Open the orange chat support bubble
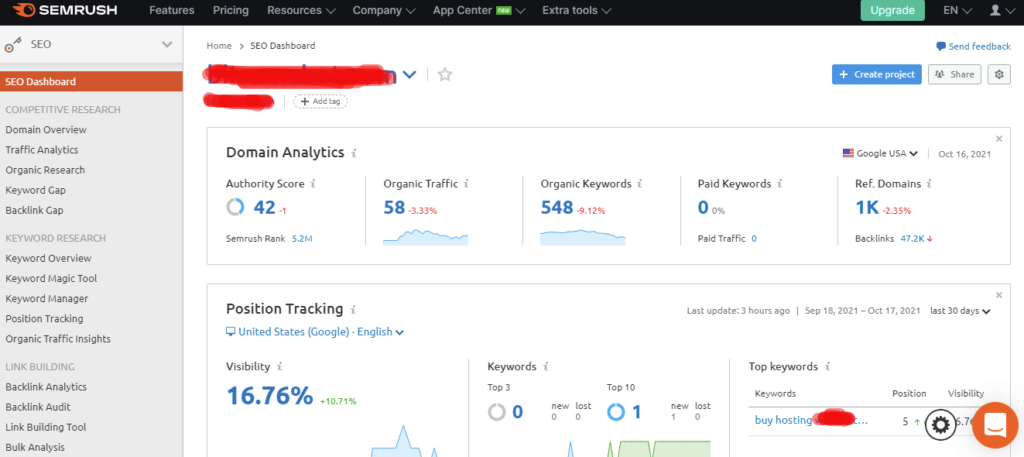 pos(995,424)
